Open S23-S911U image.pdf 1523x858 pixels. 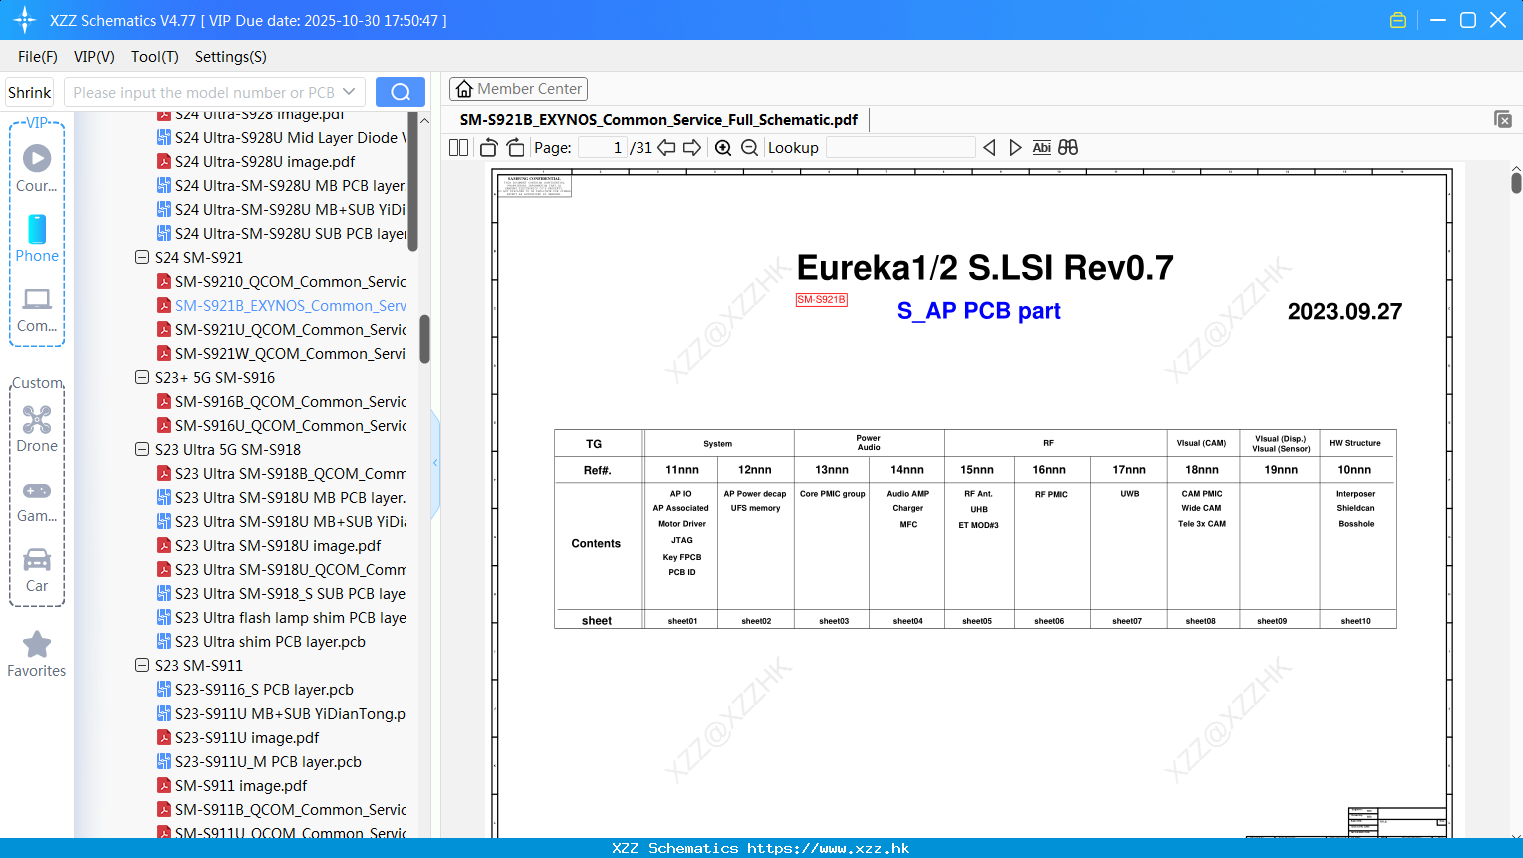[x=239, y=737]
